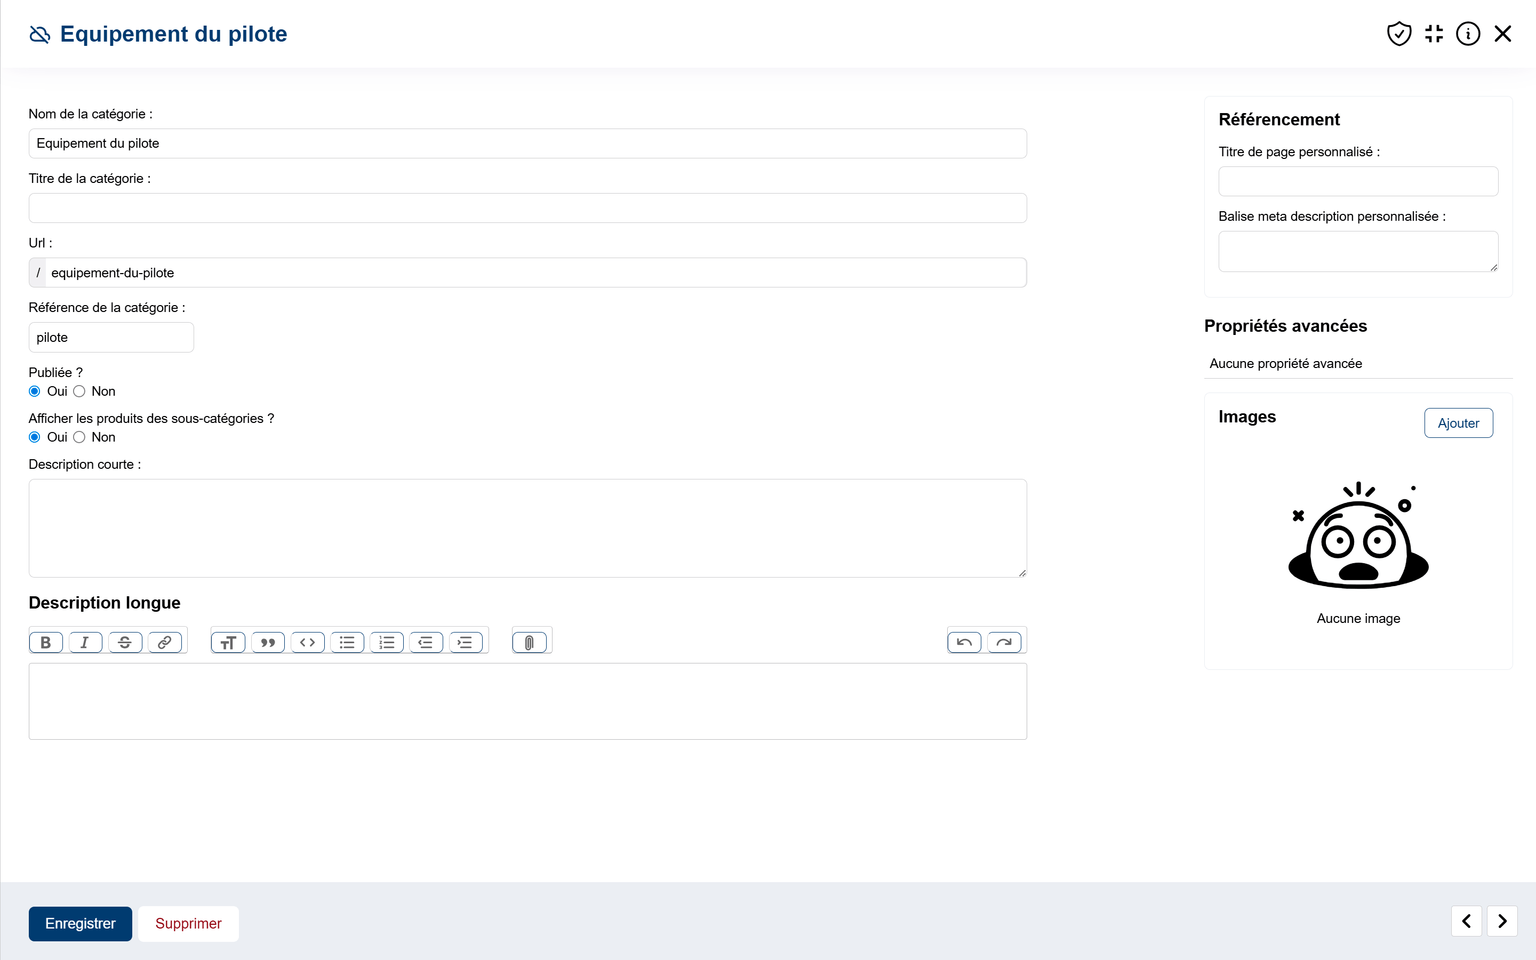Insert a hyperlink in long description
This screenshot has height=960, width=1536.
[x=165, y=642]
